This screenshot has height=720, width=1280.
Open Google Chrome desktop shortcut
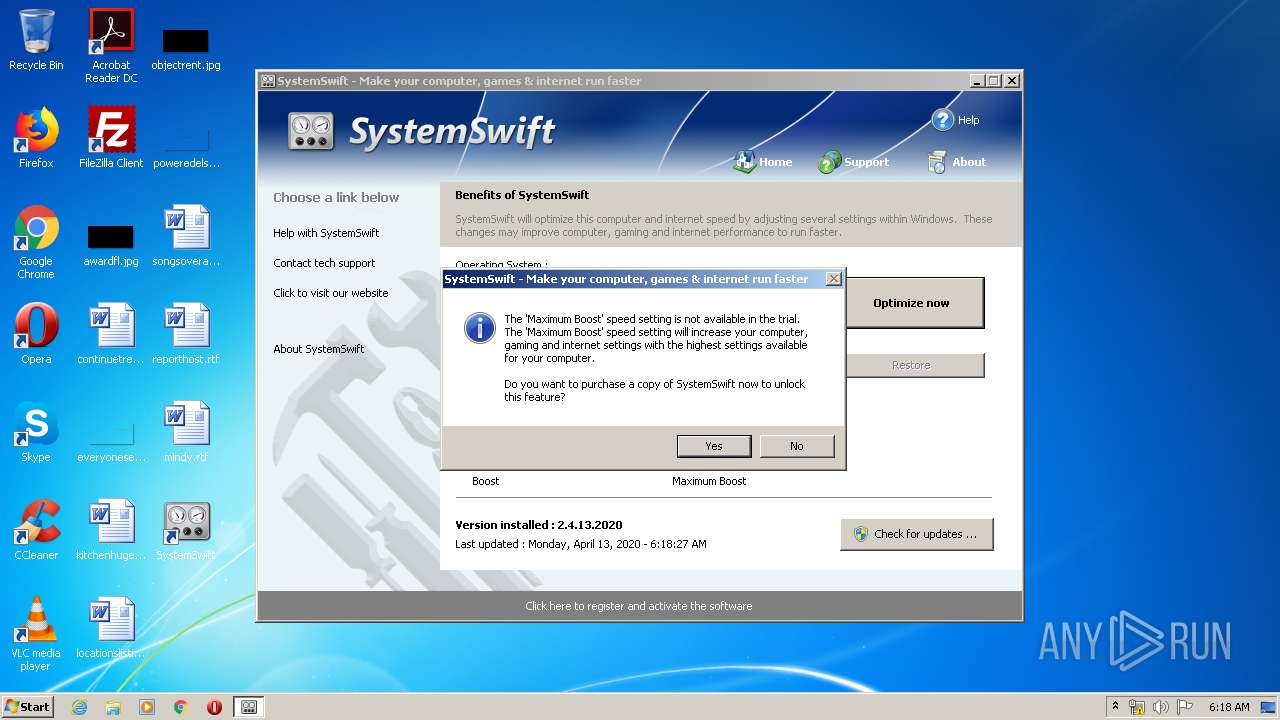point(36,242)
